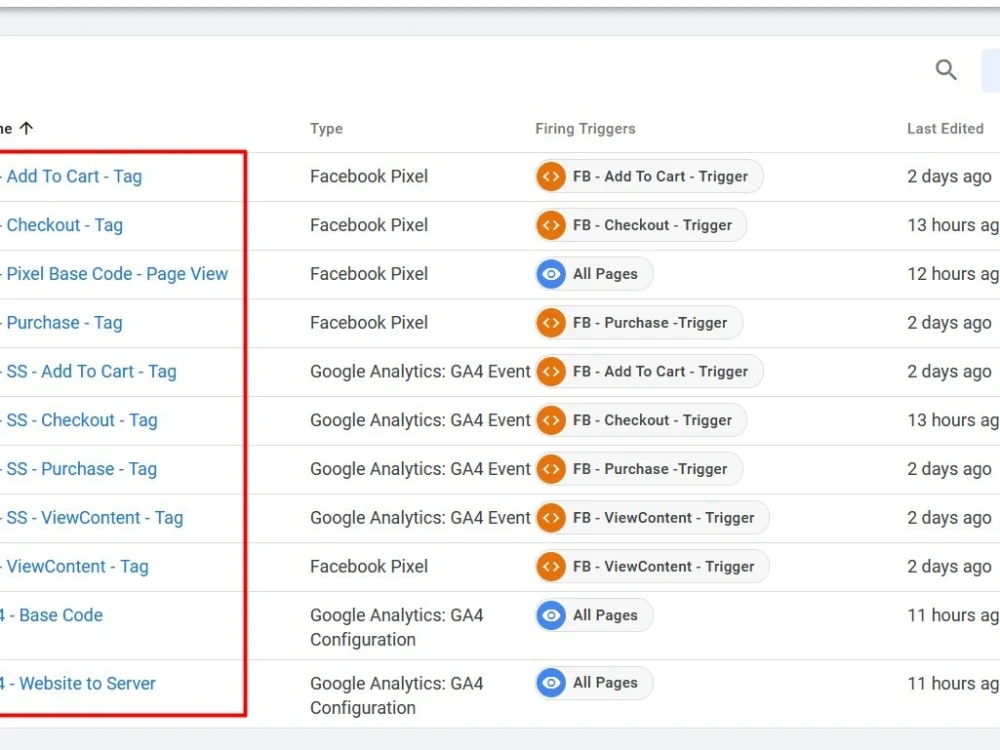
Task: Click Google Analytics: GA4 Configuration in the Website to Server row
Action: coord(397,696)
